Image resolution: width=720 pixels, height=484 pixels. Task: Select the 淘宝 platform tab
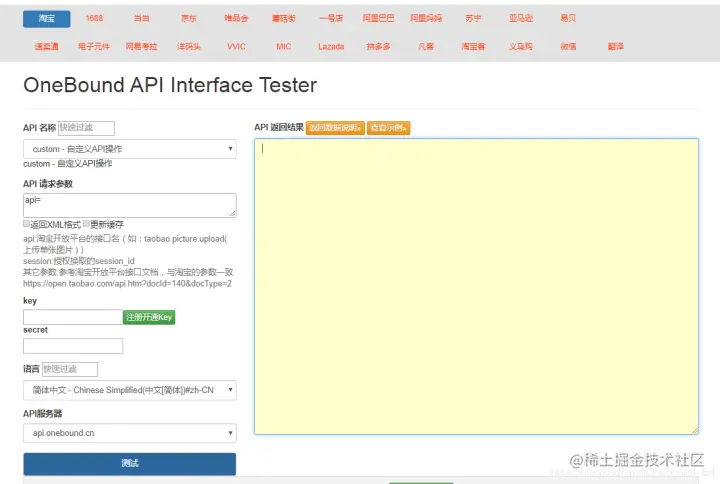point(46,19)
